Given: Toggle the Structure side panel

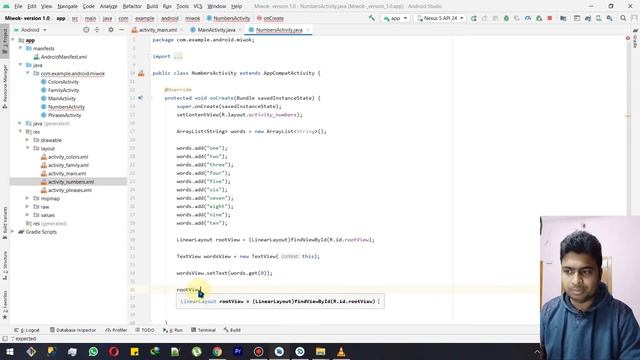Looking at the screenshot, I should click(5, 266).
